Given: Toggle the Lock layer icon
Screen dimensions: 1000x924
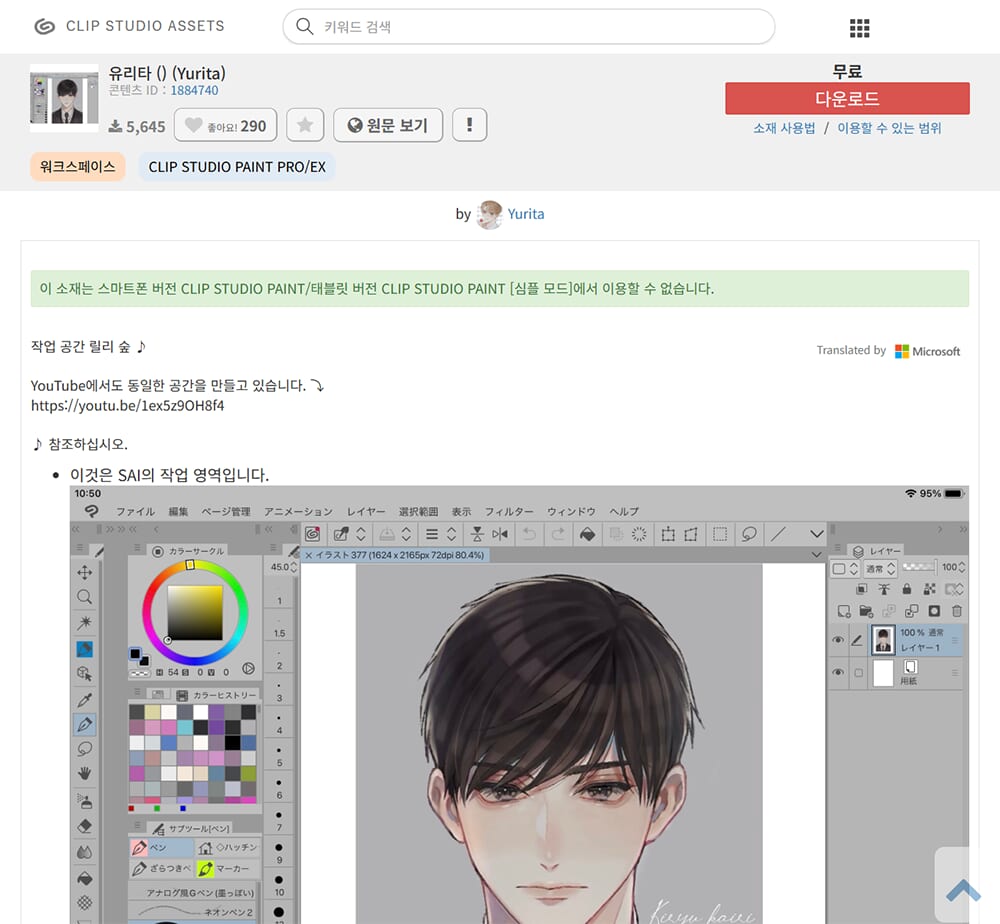Looking at the screenshot, I should pyautogui.click(x=907, y=589).
